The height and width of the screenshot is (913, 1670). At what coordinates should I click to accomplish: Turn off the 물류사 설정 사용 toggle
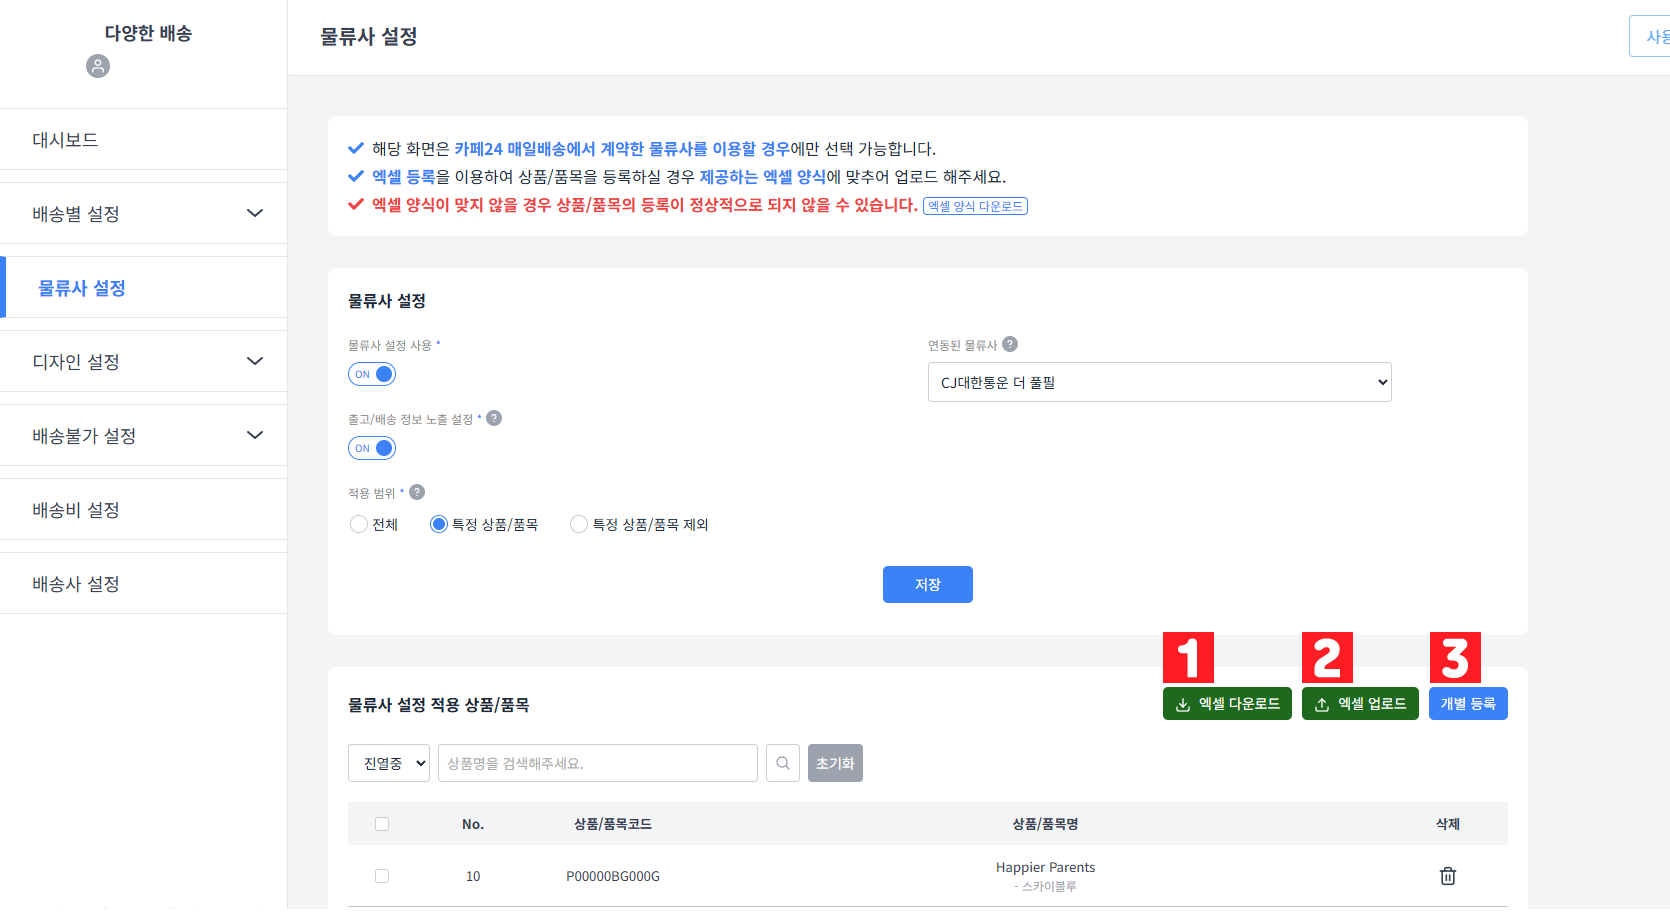click(371, 373)
